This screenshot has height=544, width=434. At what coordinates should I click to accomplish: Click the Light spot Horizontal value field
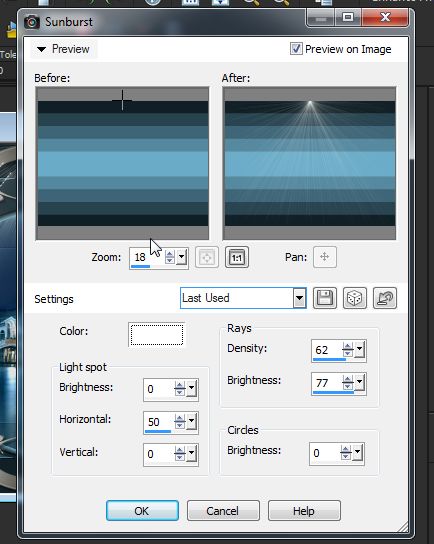(159, 422)
